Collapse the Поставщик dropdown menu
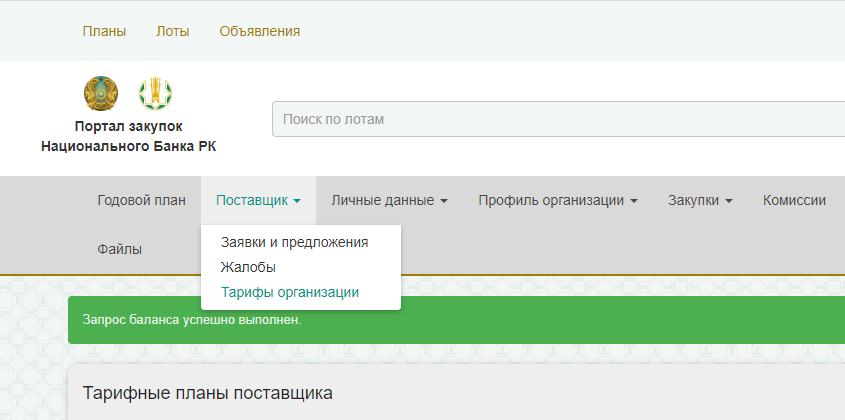 point(258,200)
